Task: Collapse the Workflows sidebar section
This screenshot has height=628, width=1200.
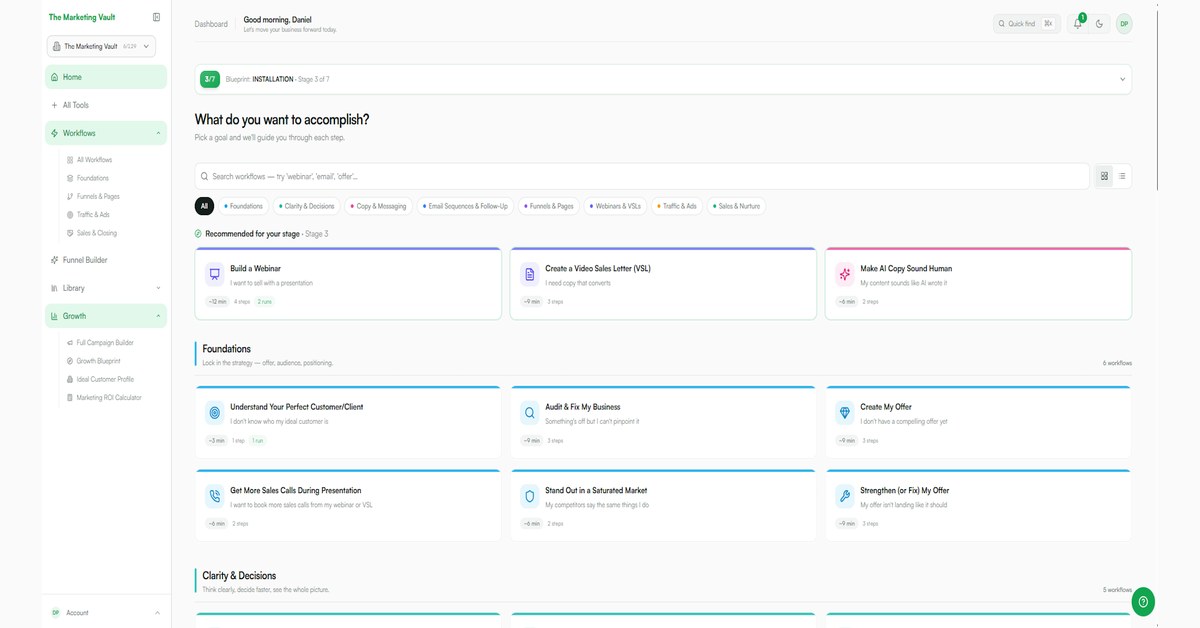Action: tap(158, 133)
